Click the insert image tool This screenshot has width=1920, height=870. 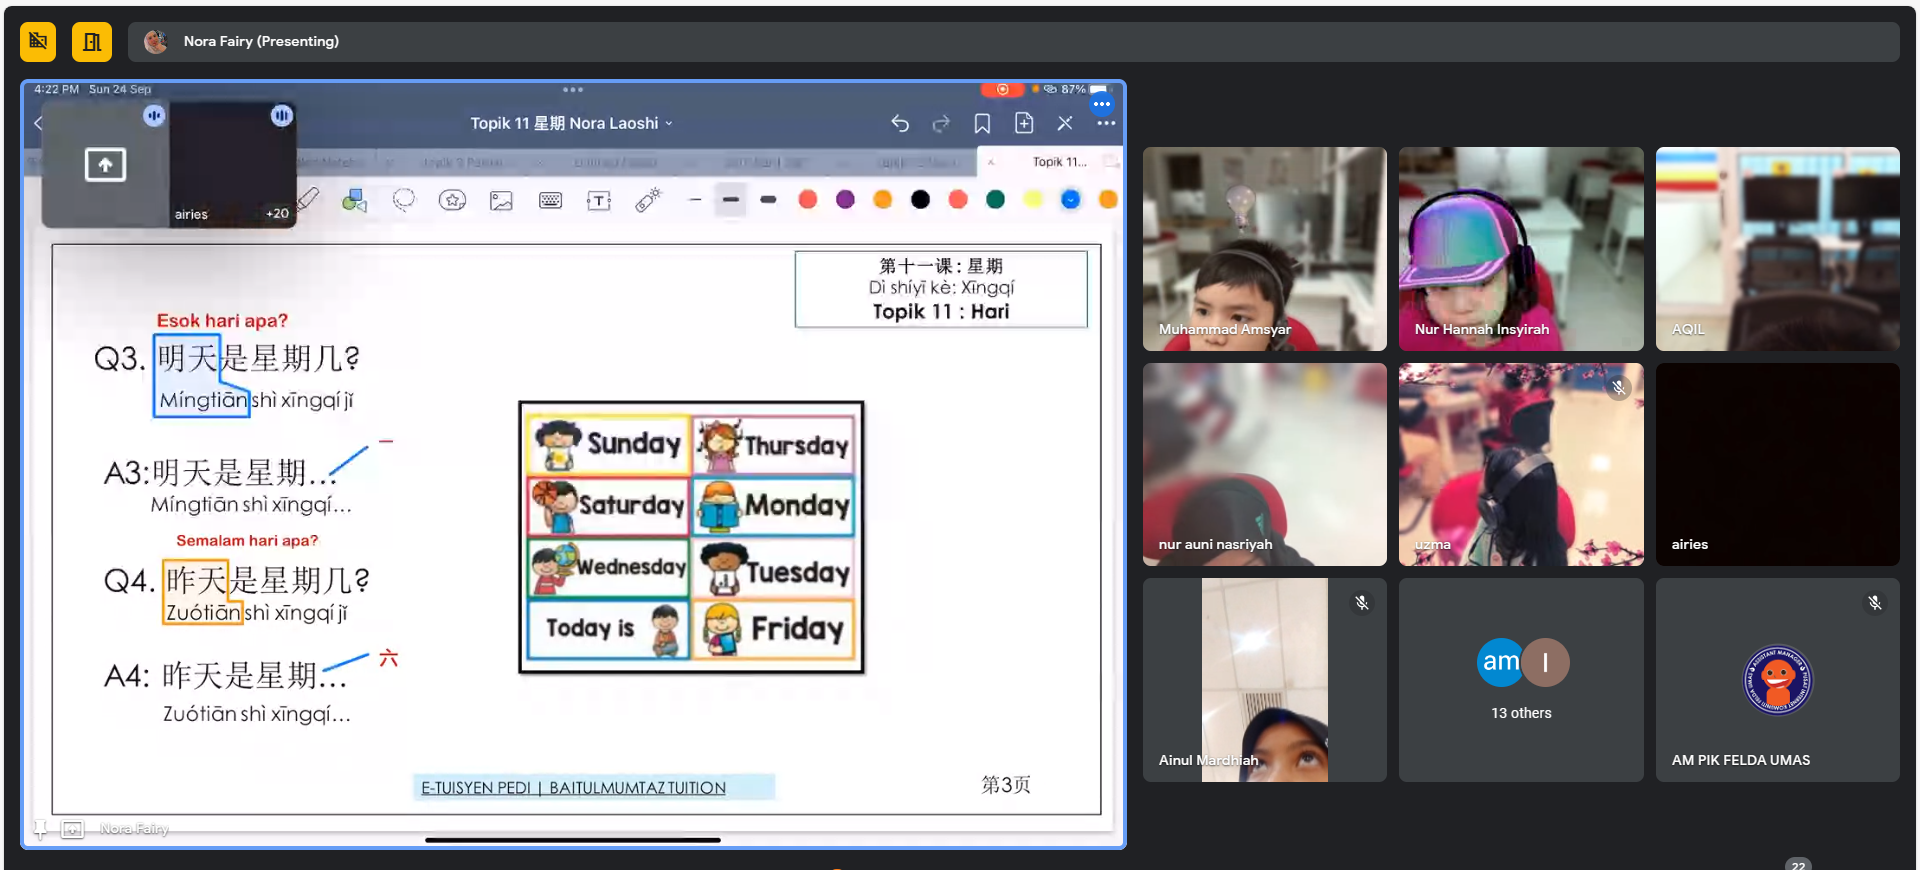point(501,201)
